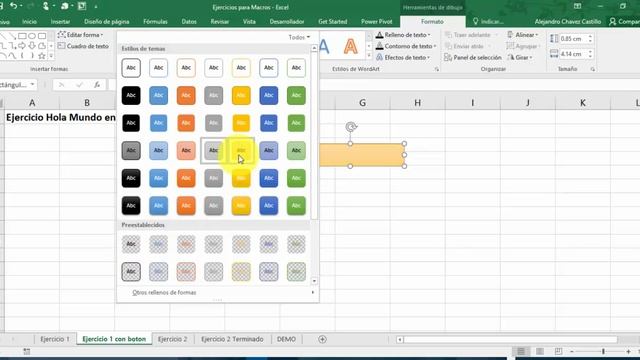Open Efectos de texto dropdown

coord(403,58)
